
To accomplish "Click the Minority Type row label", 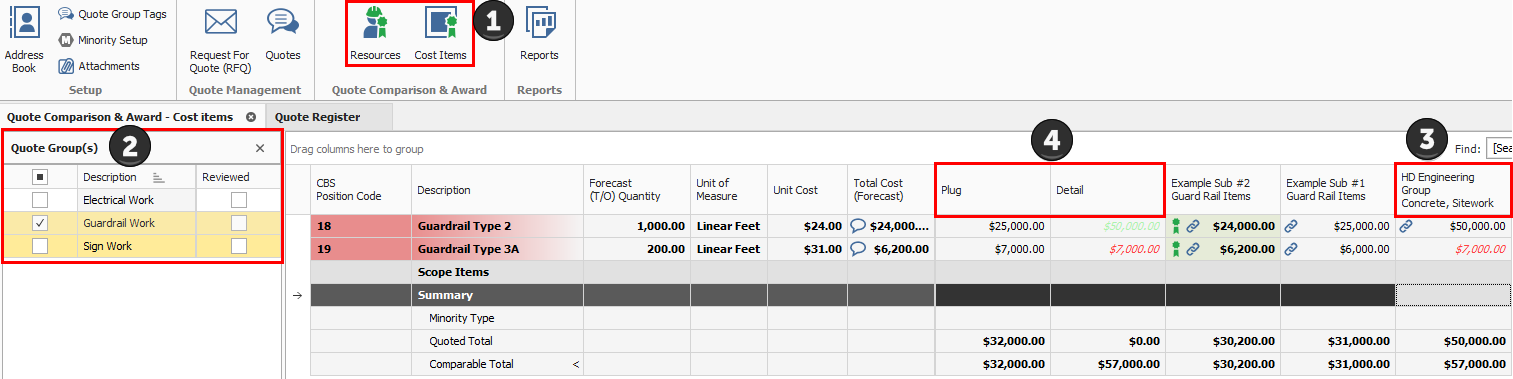I will tap(462, 318).
